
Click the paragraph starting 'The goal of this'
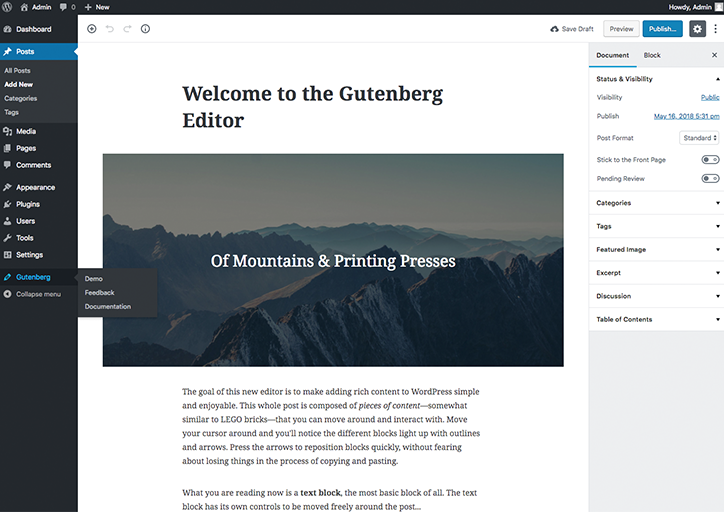click(x=331, y=426)
